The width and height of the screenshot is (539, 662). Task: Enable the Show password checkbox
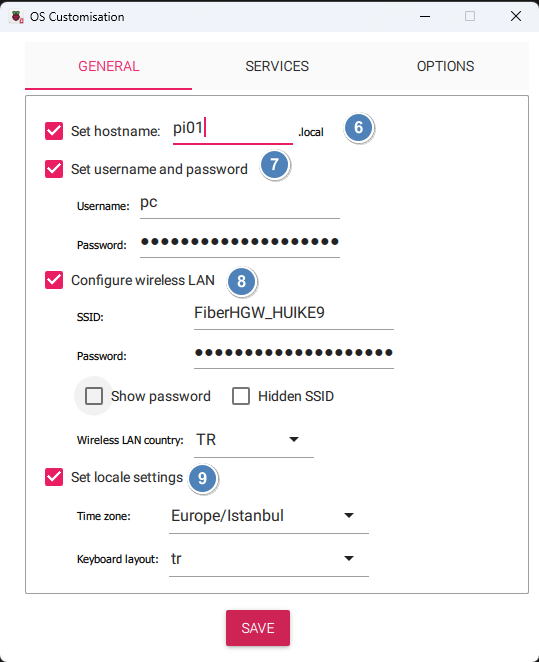(x=94, y=396)
